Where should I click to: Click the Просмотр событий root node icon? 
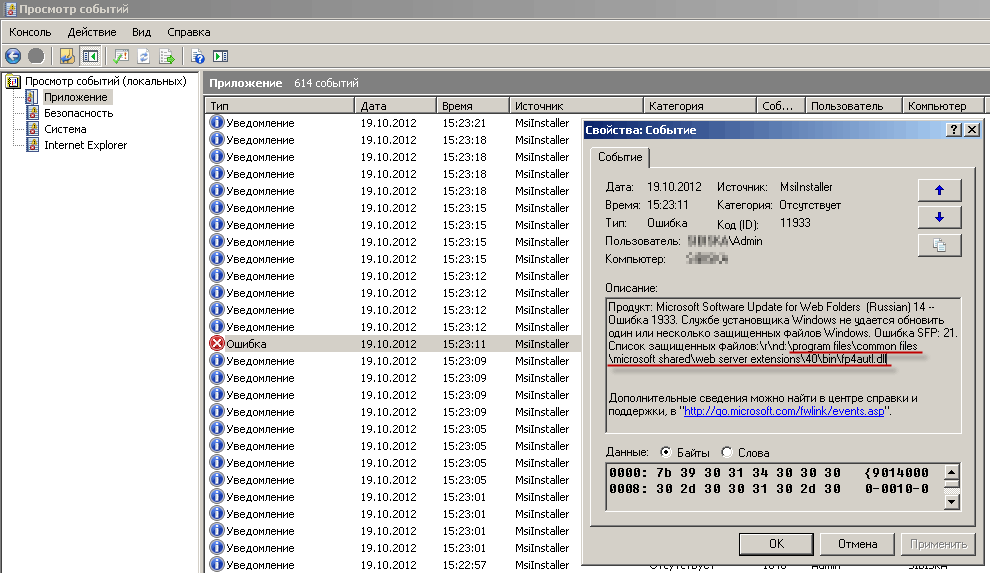(13, 81)
